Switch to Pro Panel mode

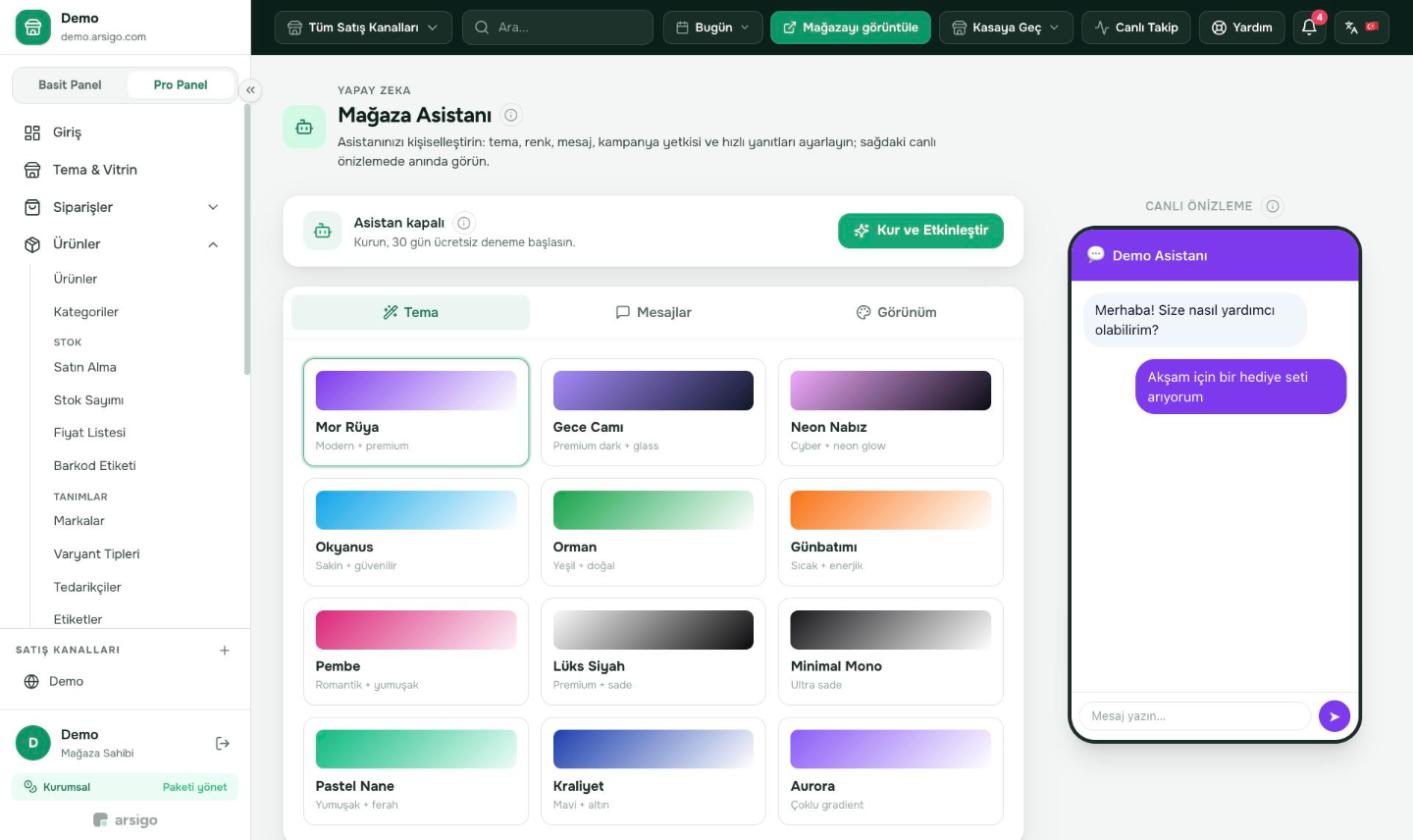coord(181,85)
